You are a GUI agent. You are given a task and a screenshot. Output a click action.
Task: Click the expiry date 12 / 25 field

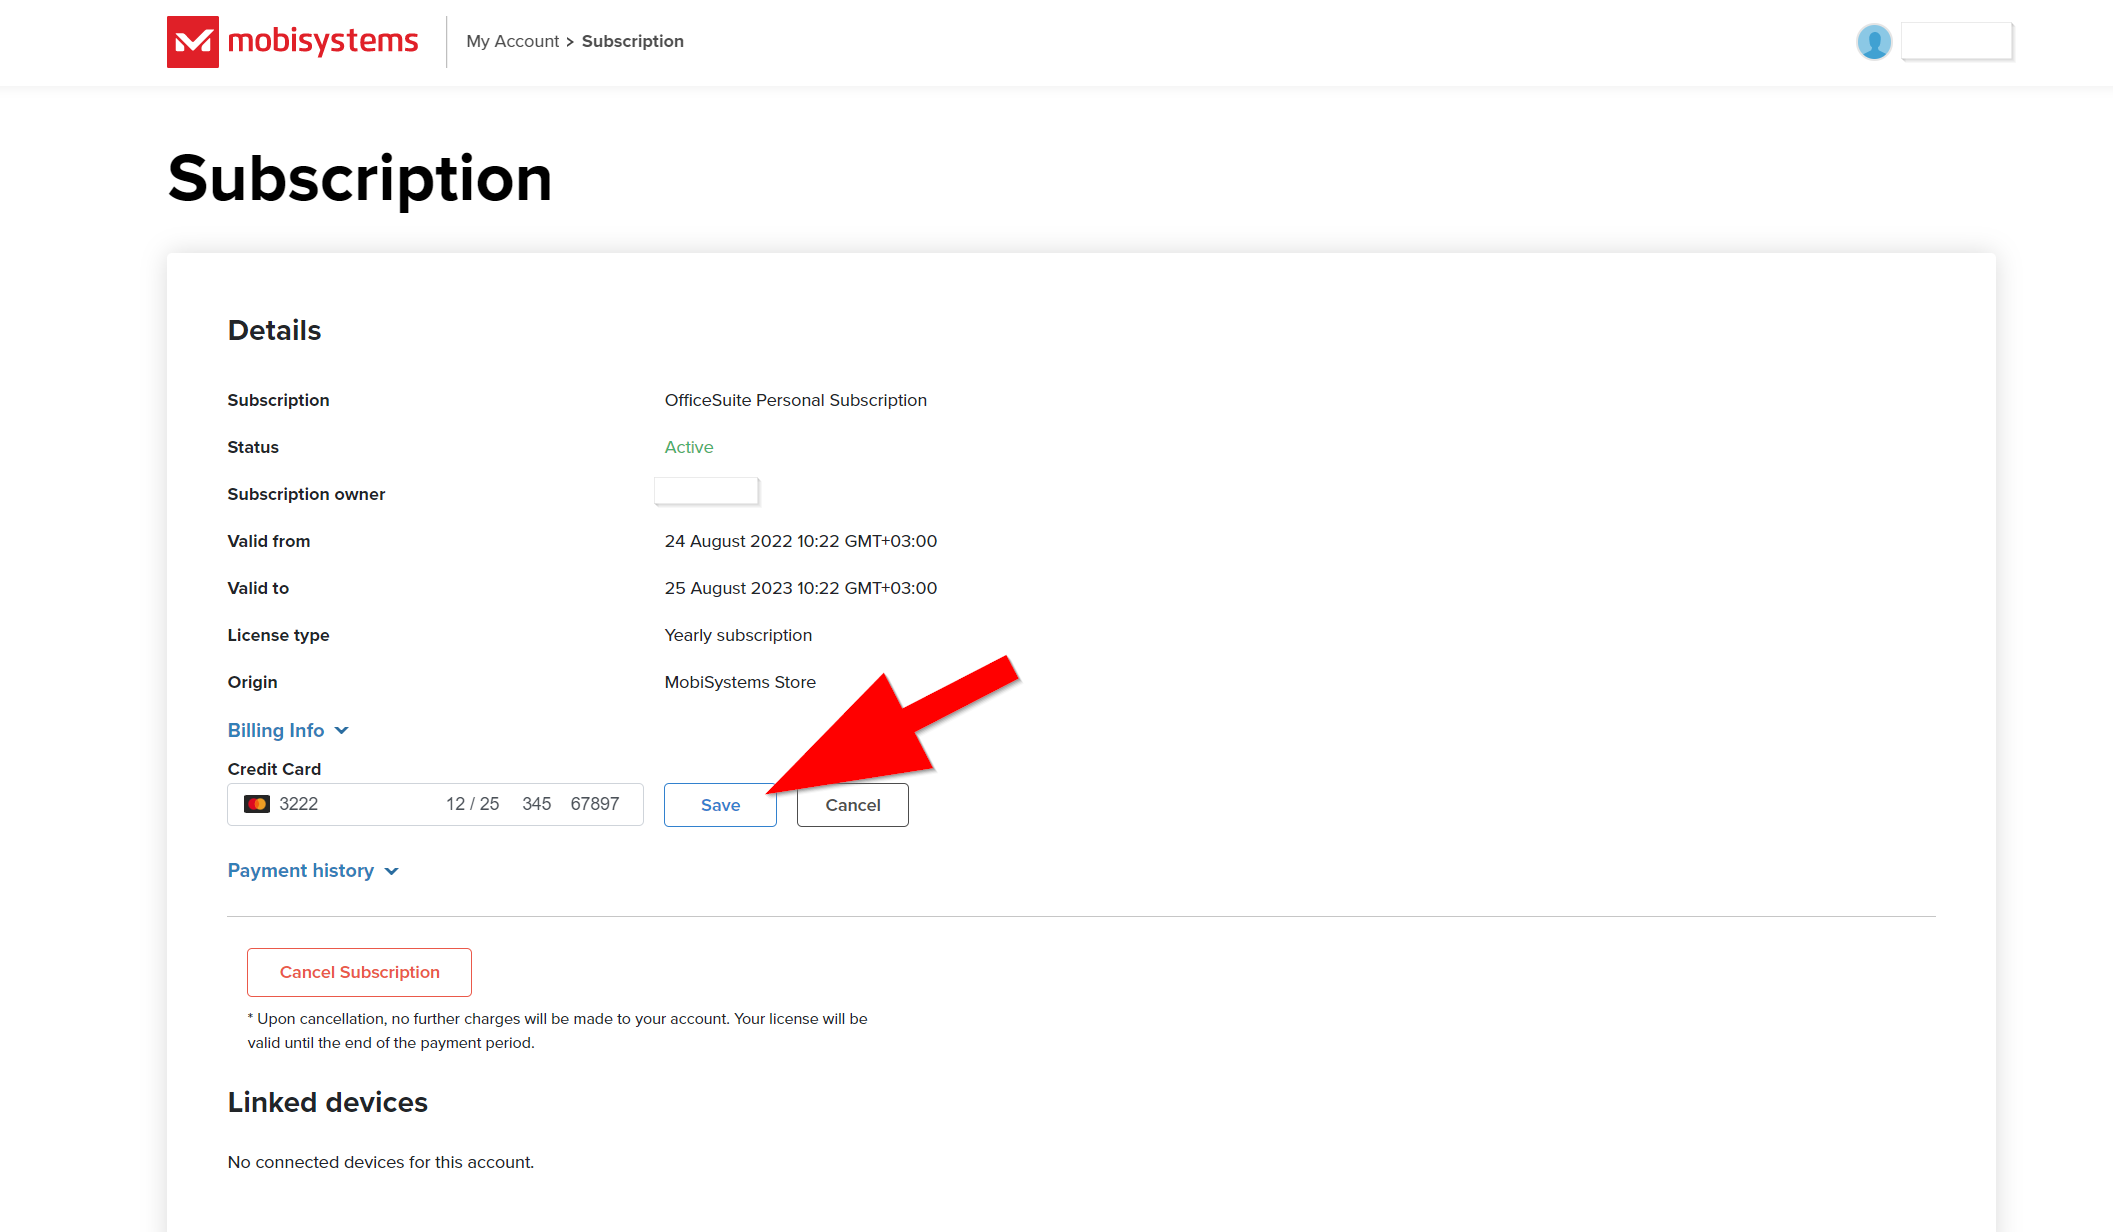(x=472, y=804)
